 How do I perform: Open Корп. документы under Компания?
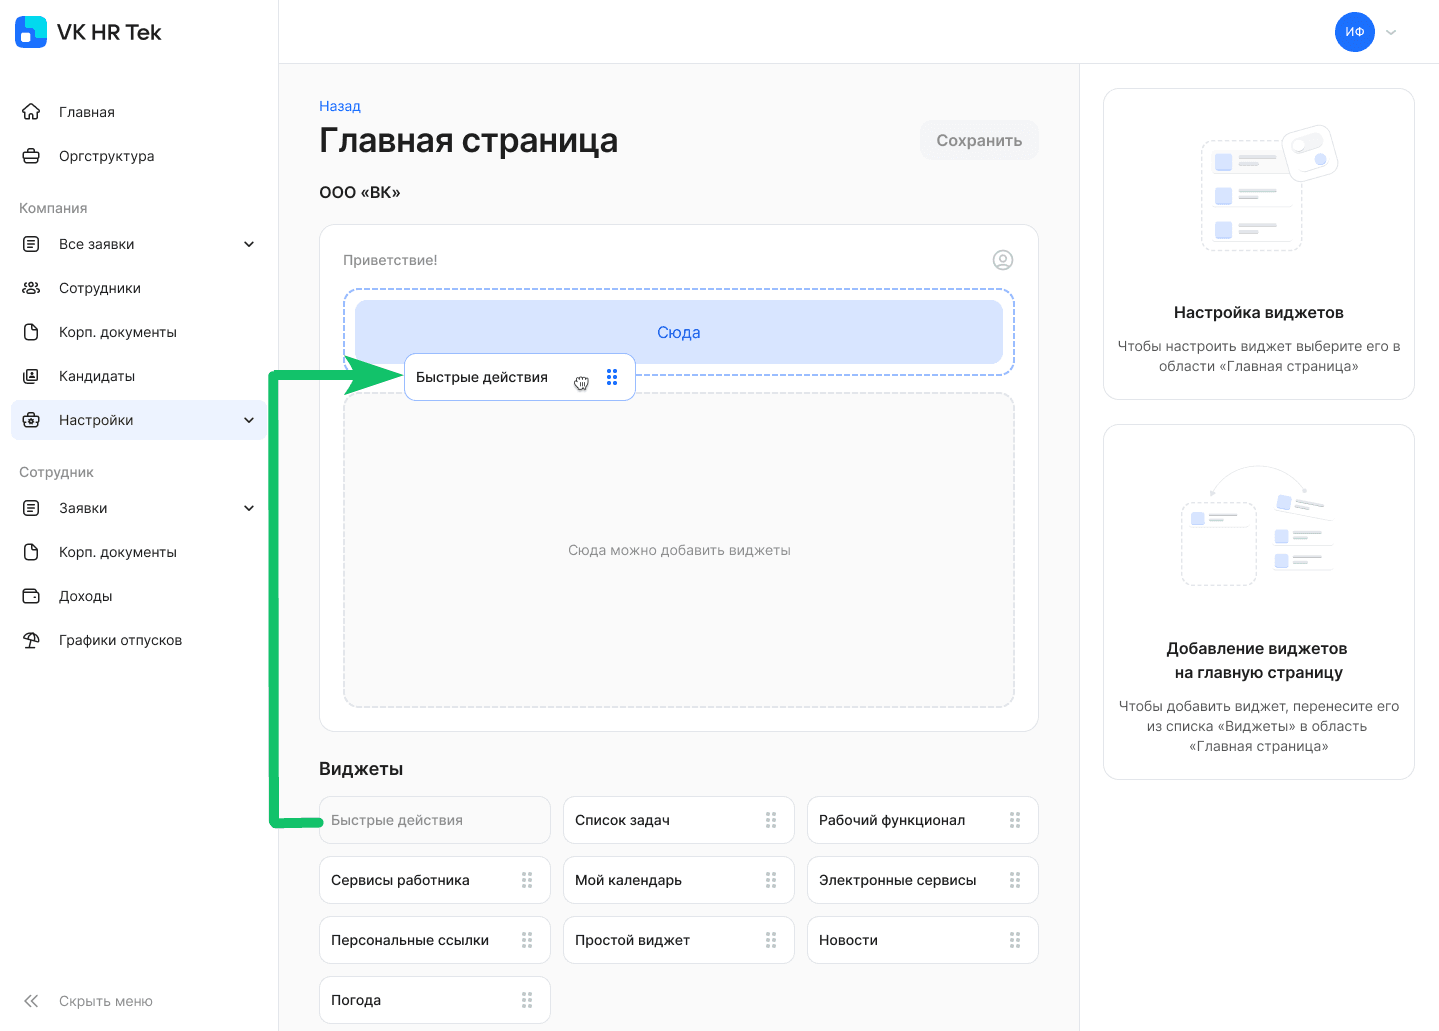tap(117, 332)
